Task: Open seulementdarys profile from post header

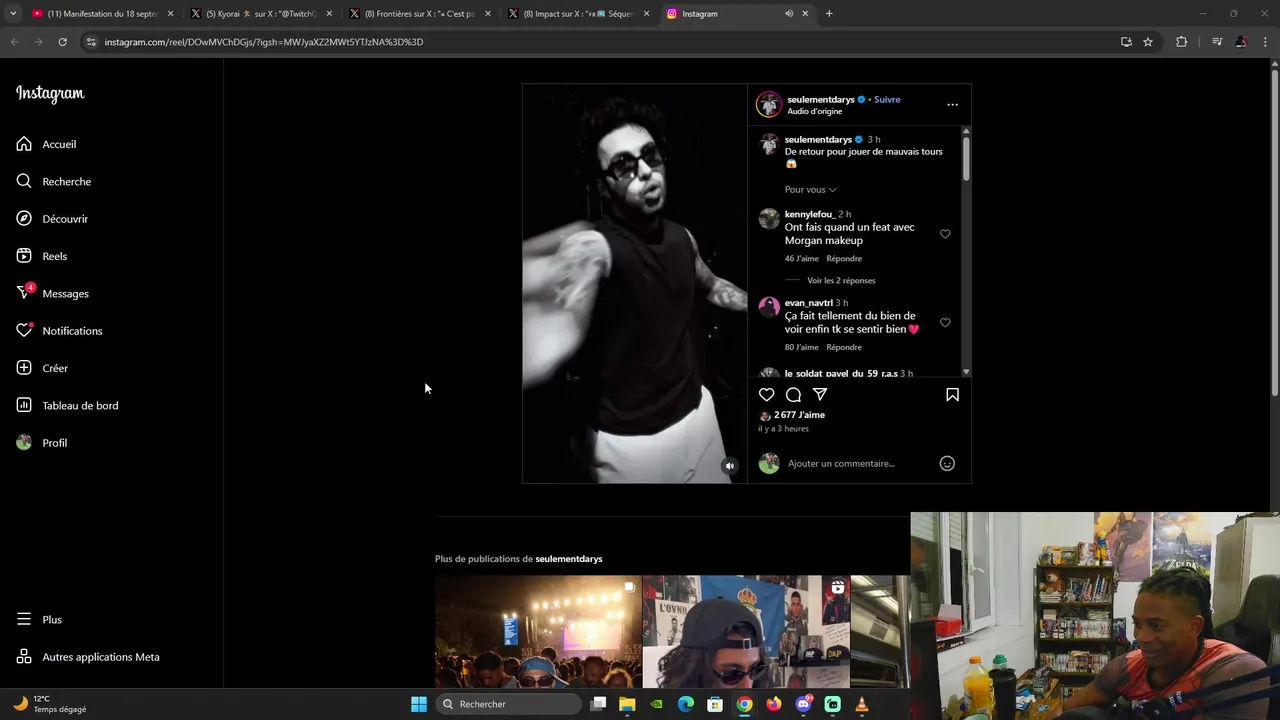Action: 821,99
